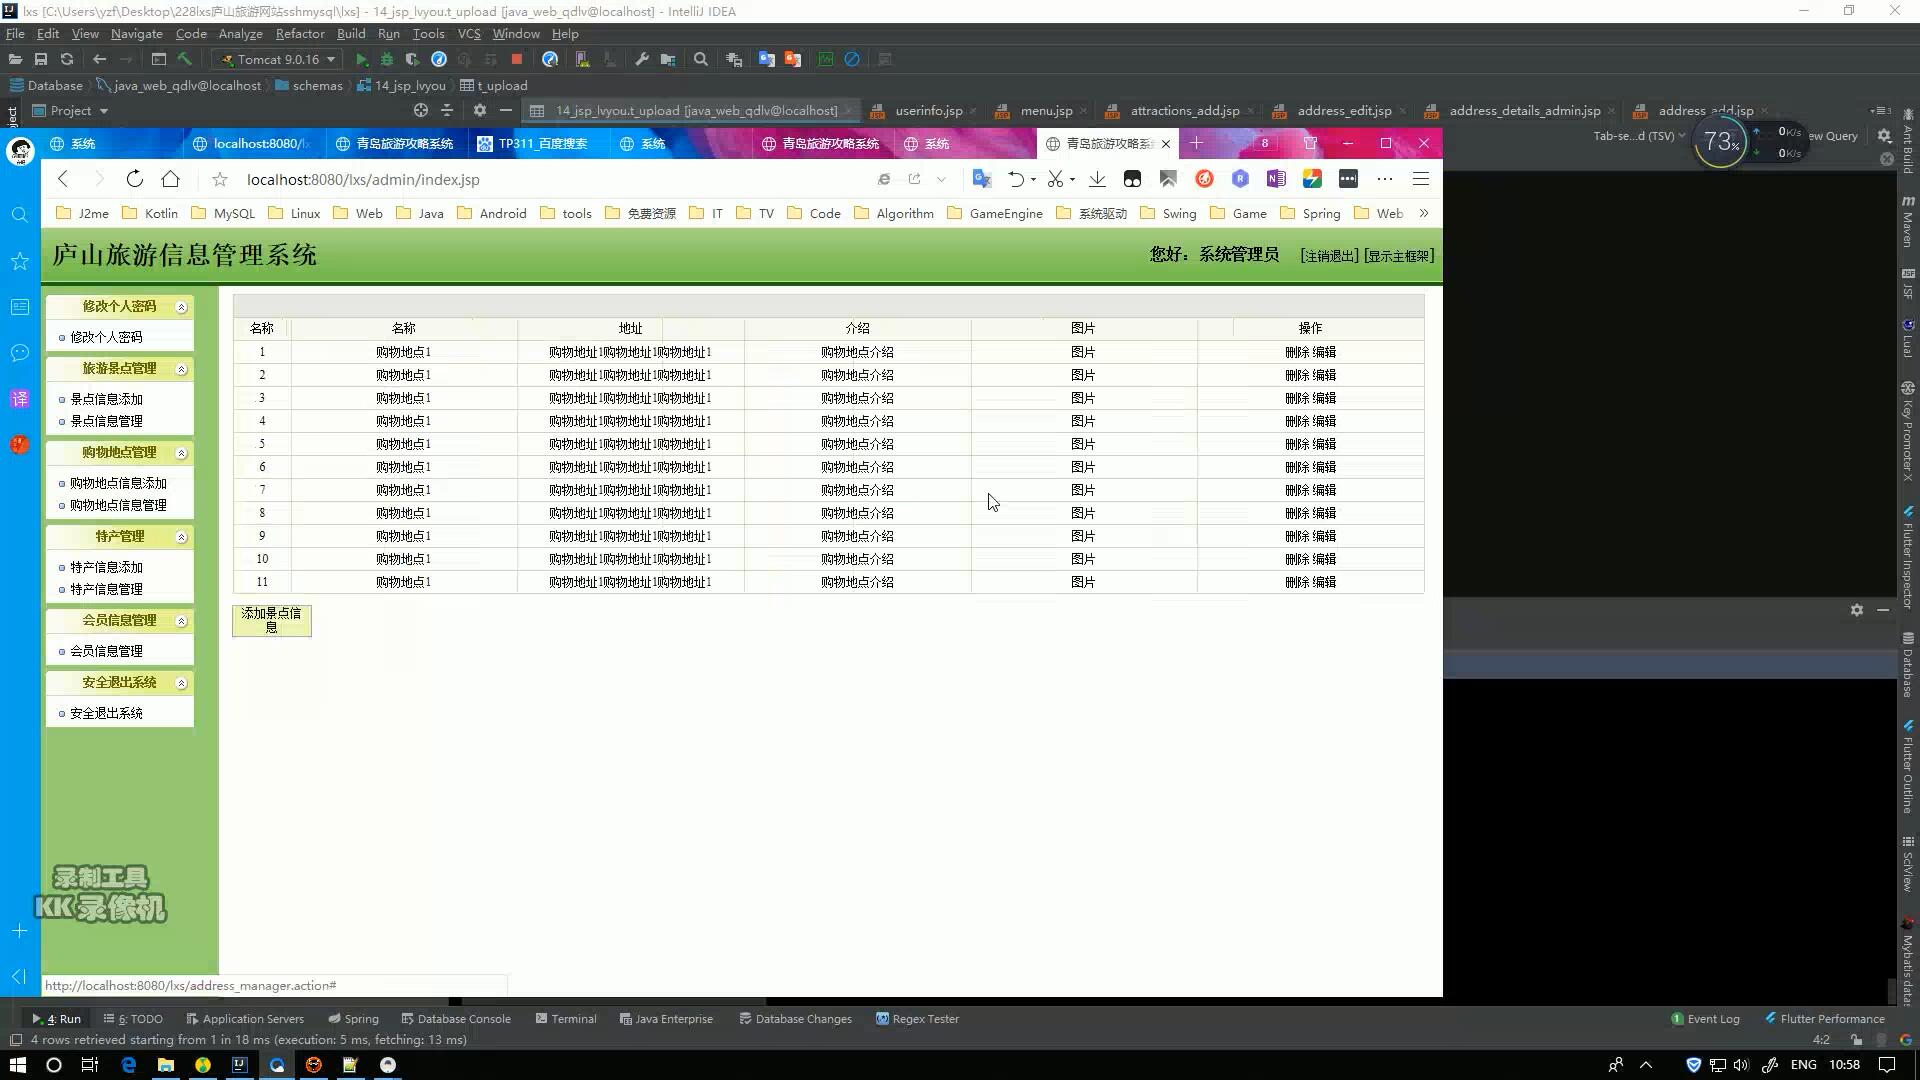Go to browser home page
The width and height of the screenshot is (1920, 1080).
coord(171,179)
